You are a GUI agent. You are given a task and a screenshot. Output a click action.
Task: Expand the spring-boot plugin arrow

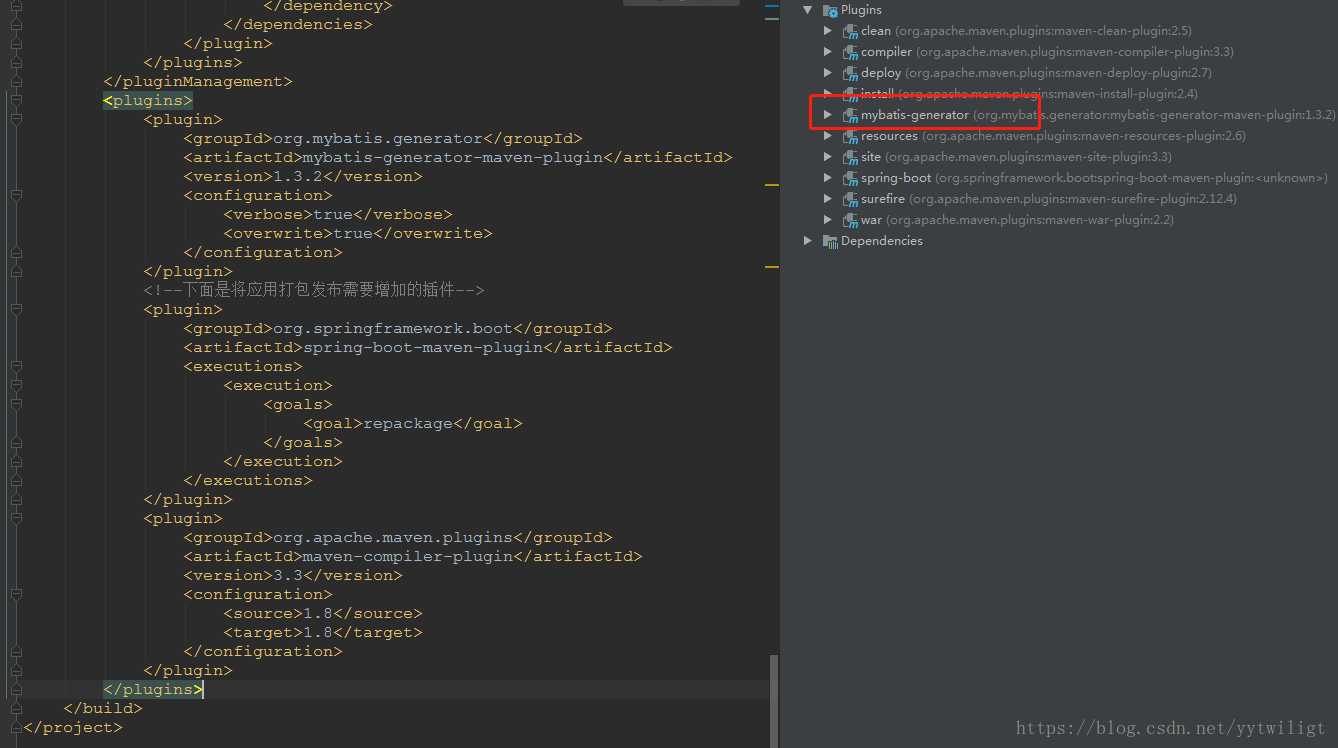[827, 178]
